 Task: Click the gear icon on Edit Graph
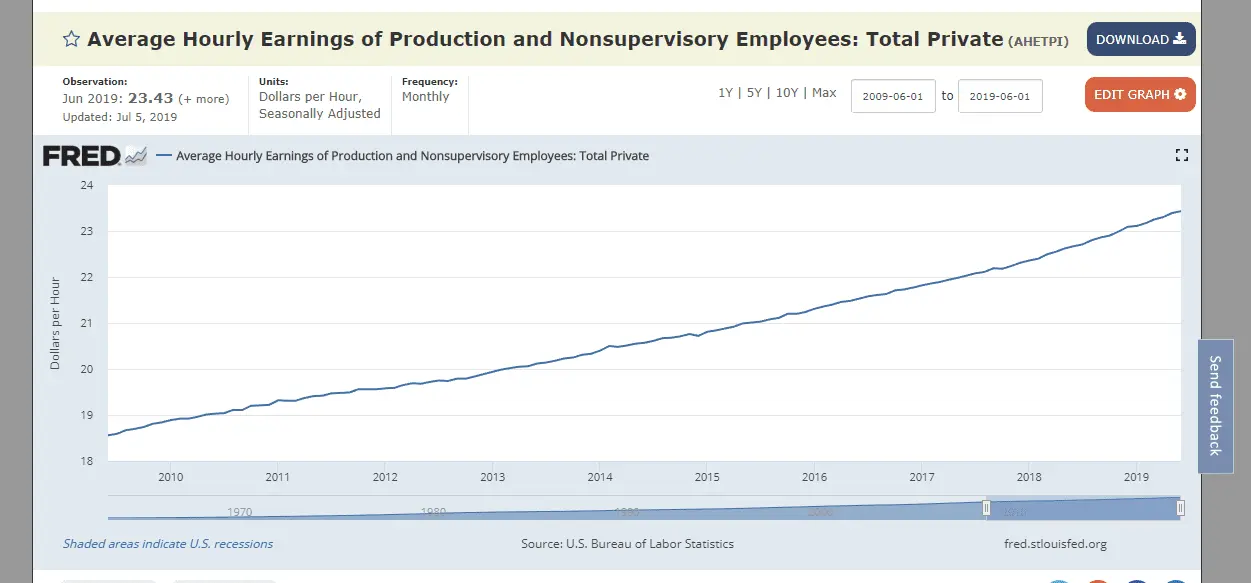[x=1180, y=95]
